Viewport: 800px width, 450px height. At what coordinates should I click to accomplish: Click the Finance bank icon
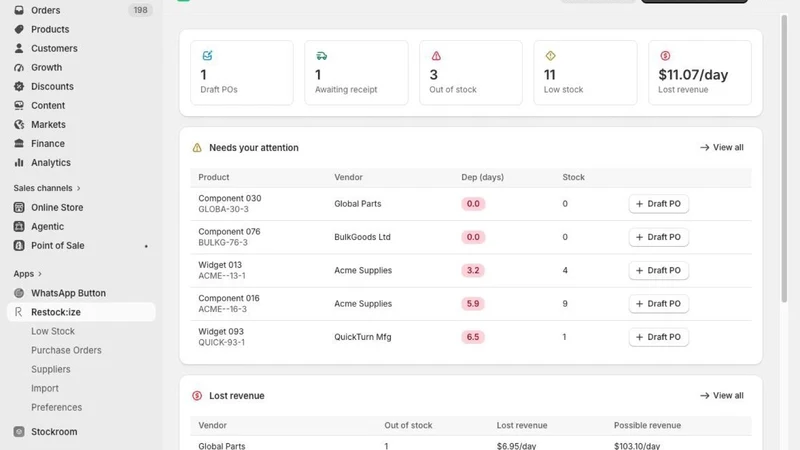click(19, 143)
